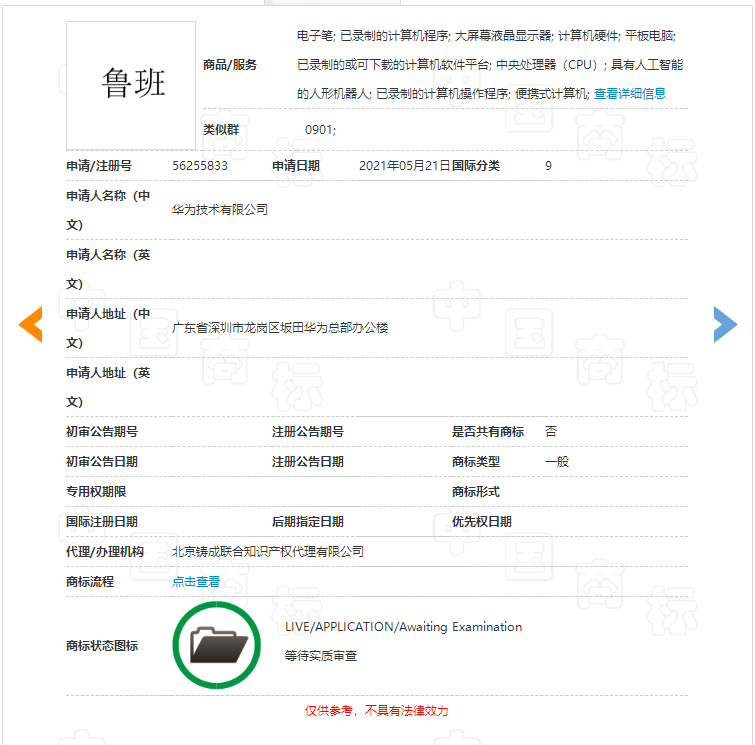
Task: Select agency name 北京铸成联合知识产权代理有限公司
Action: (x=268, y=551)
